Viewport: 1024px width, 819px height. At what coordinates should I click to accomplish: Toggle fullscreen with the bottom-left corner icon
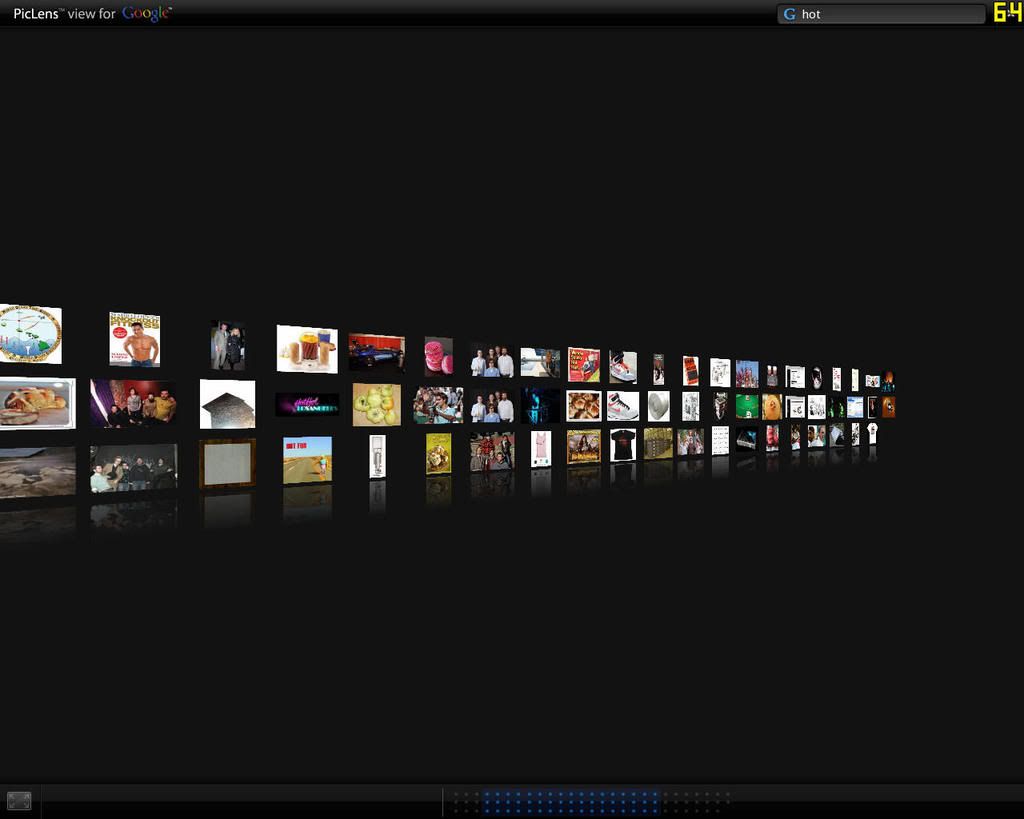click(x=19, y=800)
